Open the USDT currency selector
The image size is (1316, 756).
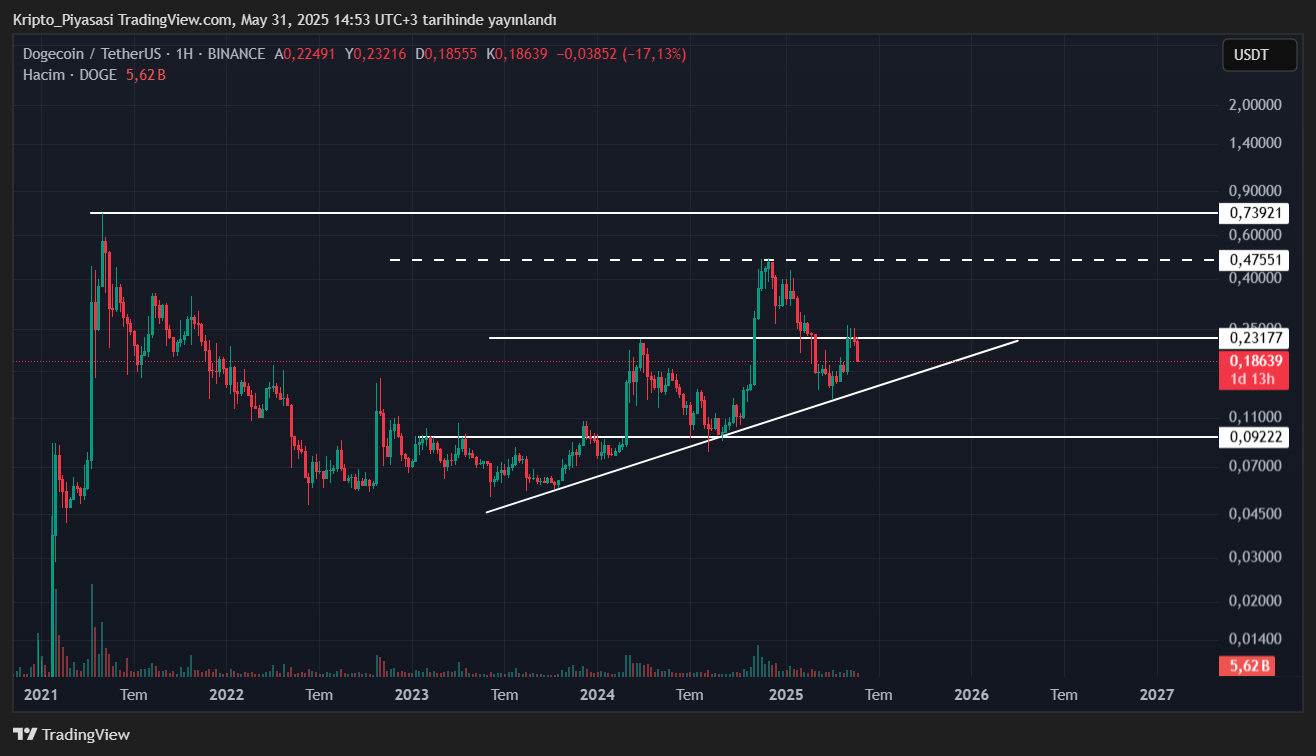tap(1251, 55)
